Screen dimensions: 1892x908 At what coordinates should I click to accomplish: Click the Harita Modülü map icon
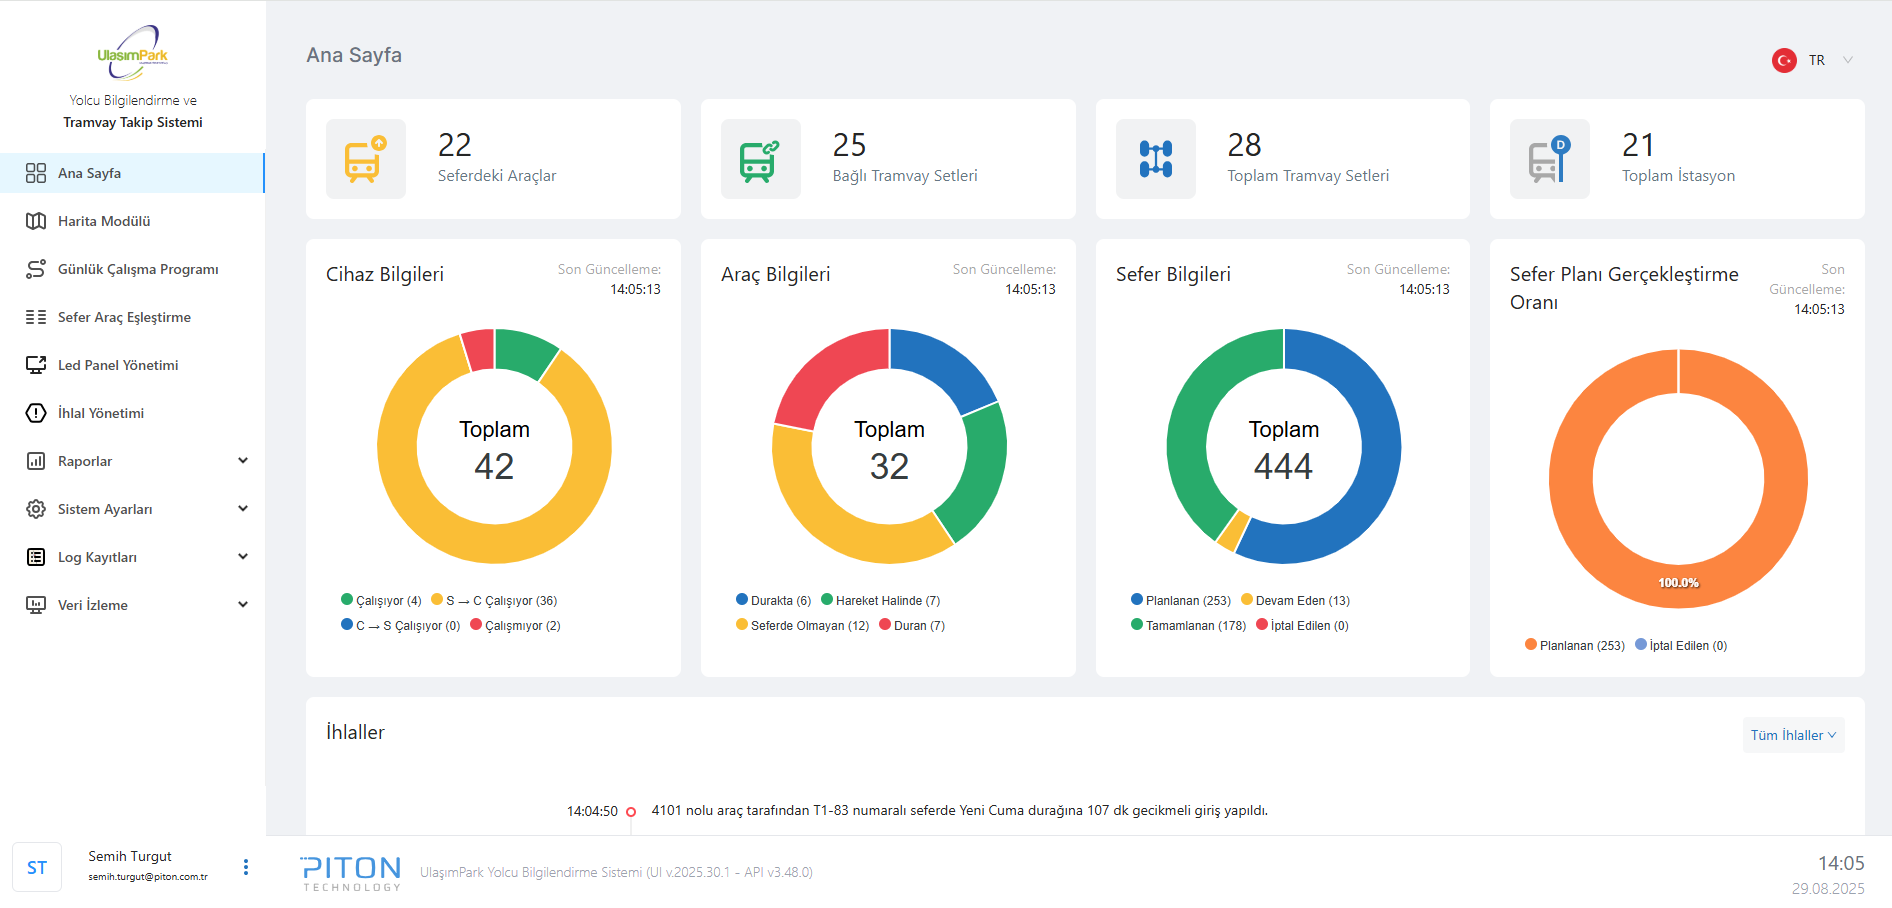(36, 221)
